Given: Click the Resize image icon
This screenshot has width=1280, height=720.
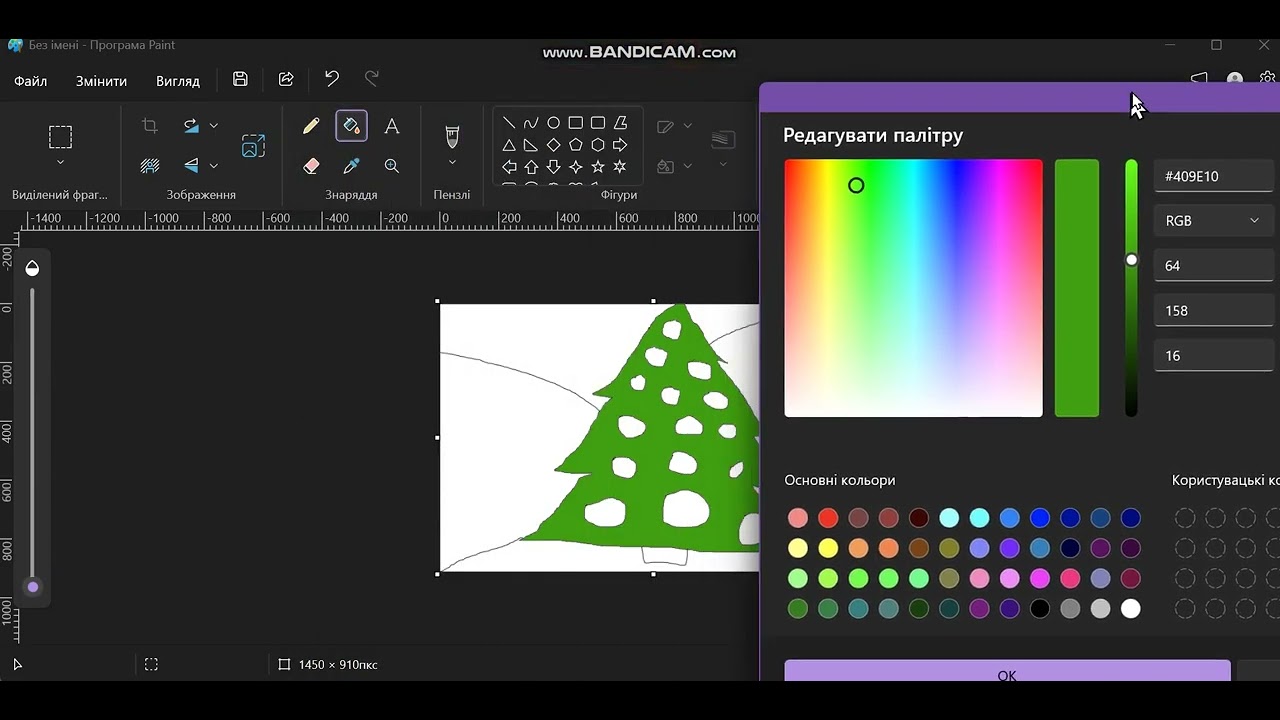Looking at the screenshot, I should 254,146.
